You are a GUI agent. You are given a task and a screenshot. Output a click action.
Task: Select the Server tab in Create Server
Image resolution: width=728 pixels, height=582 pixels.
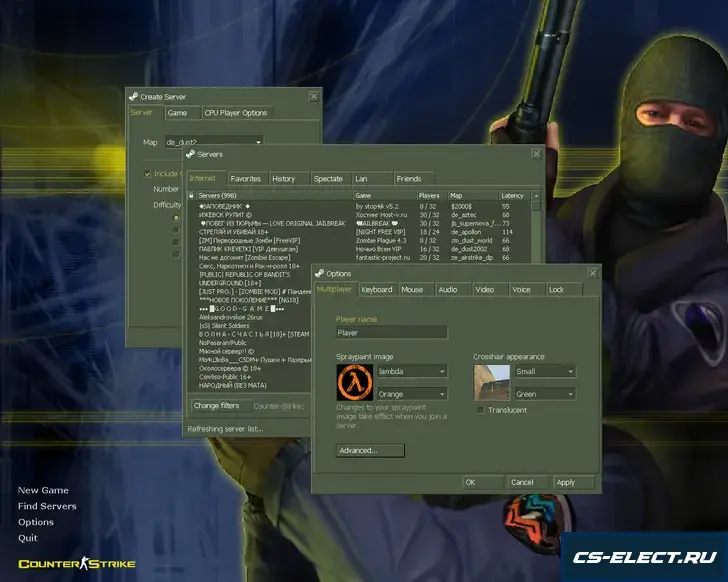point(145,112)
